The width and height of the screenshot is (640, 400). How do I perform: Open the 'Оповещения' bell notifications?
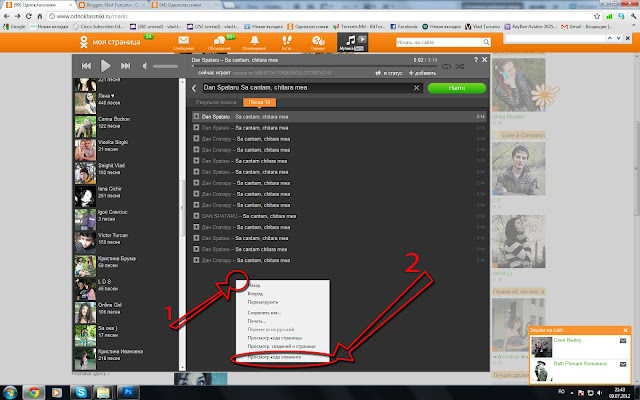click(254, 42)
